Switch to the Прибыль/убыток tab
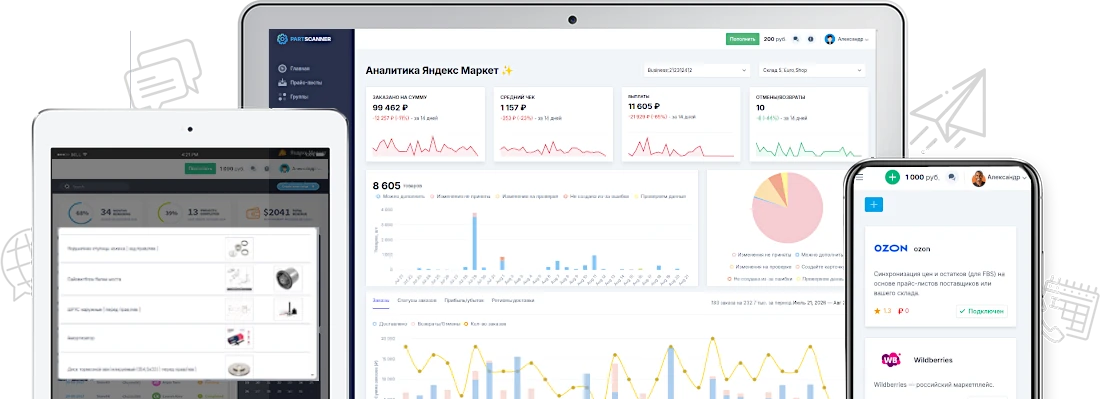 click(x=464, y=300)
